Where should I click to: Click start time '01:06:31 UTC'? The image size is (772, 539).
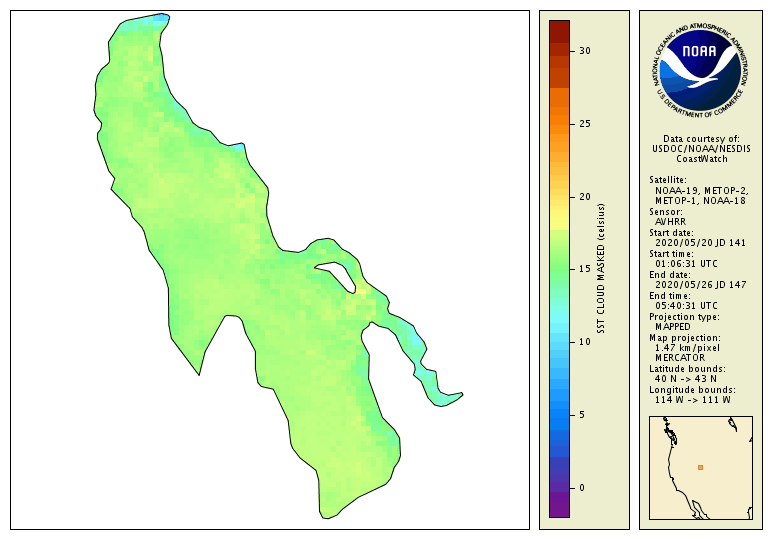pos(686,264)
